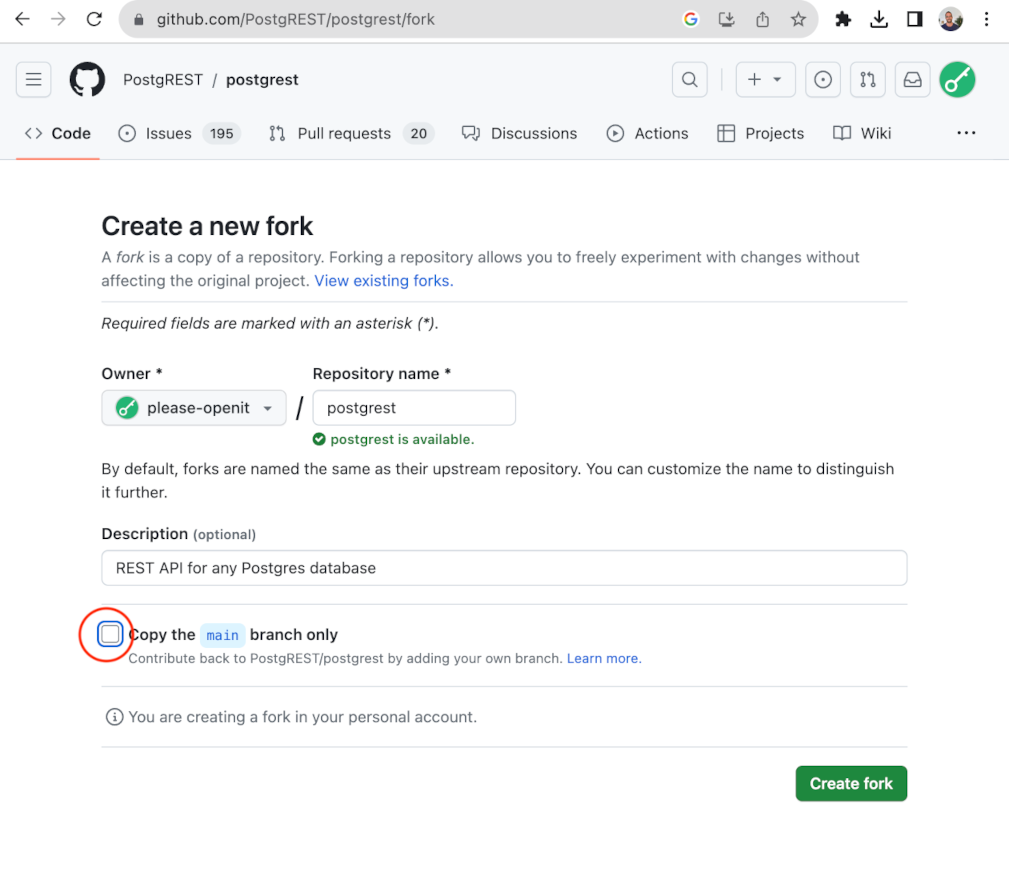Show more repository tabs via ellipsis
The width and height of the screenshot is (1009, 896).
coord(966,133)
